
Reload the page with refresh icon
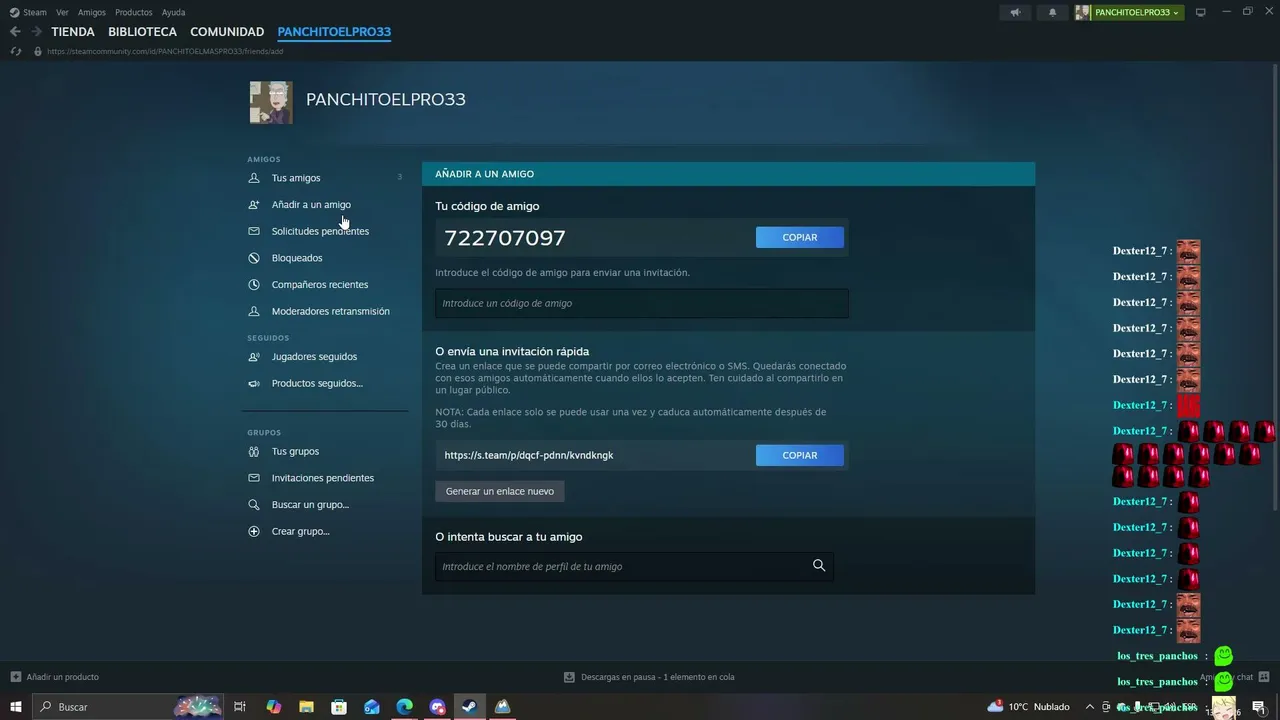point(15,51)
